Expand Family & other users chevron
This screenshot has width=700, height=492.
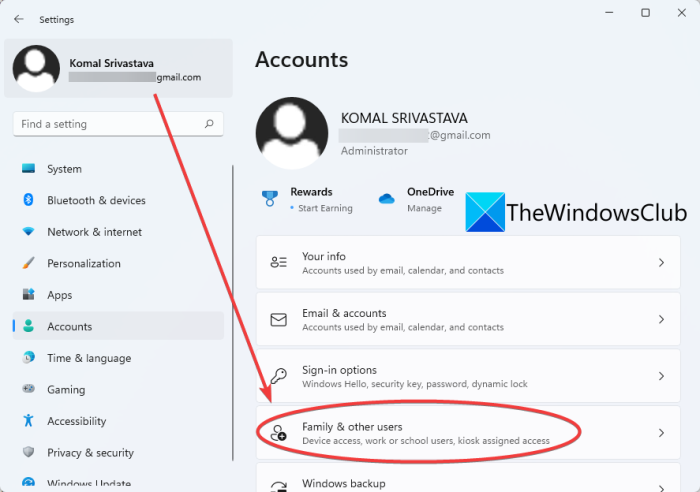pos(662,433)
